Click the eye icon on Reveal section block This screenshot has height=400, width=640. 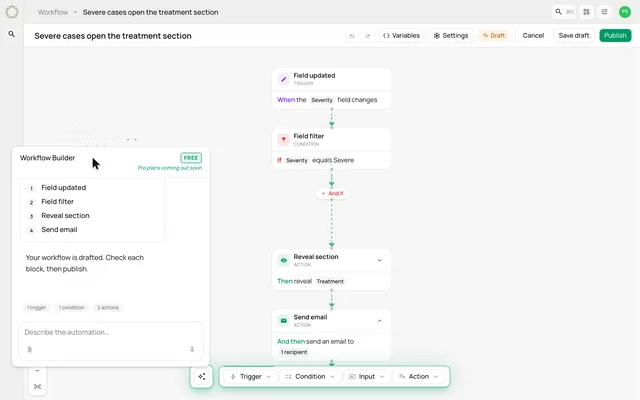pos(283,260)
